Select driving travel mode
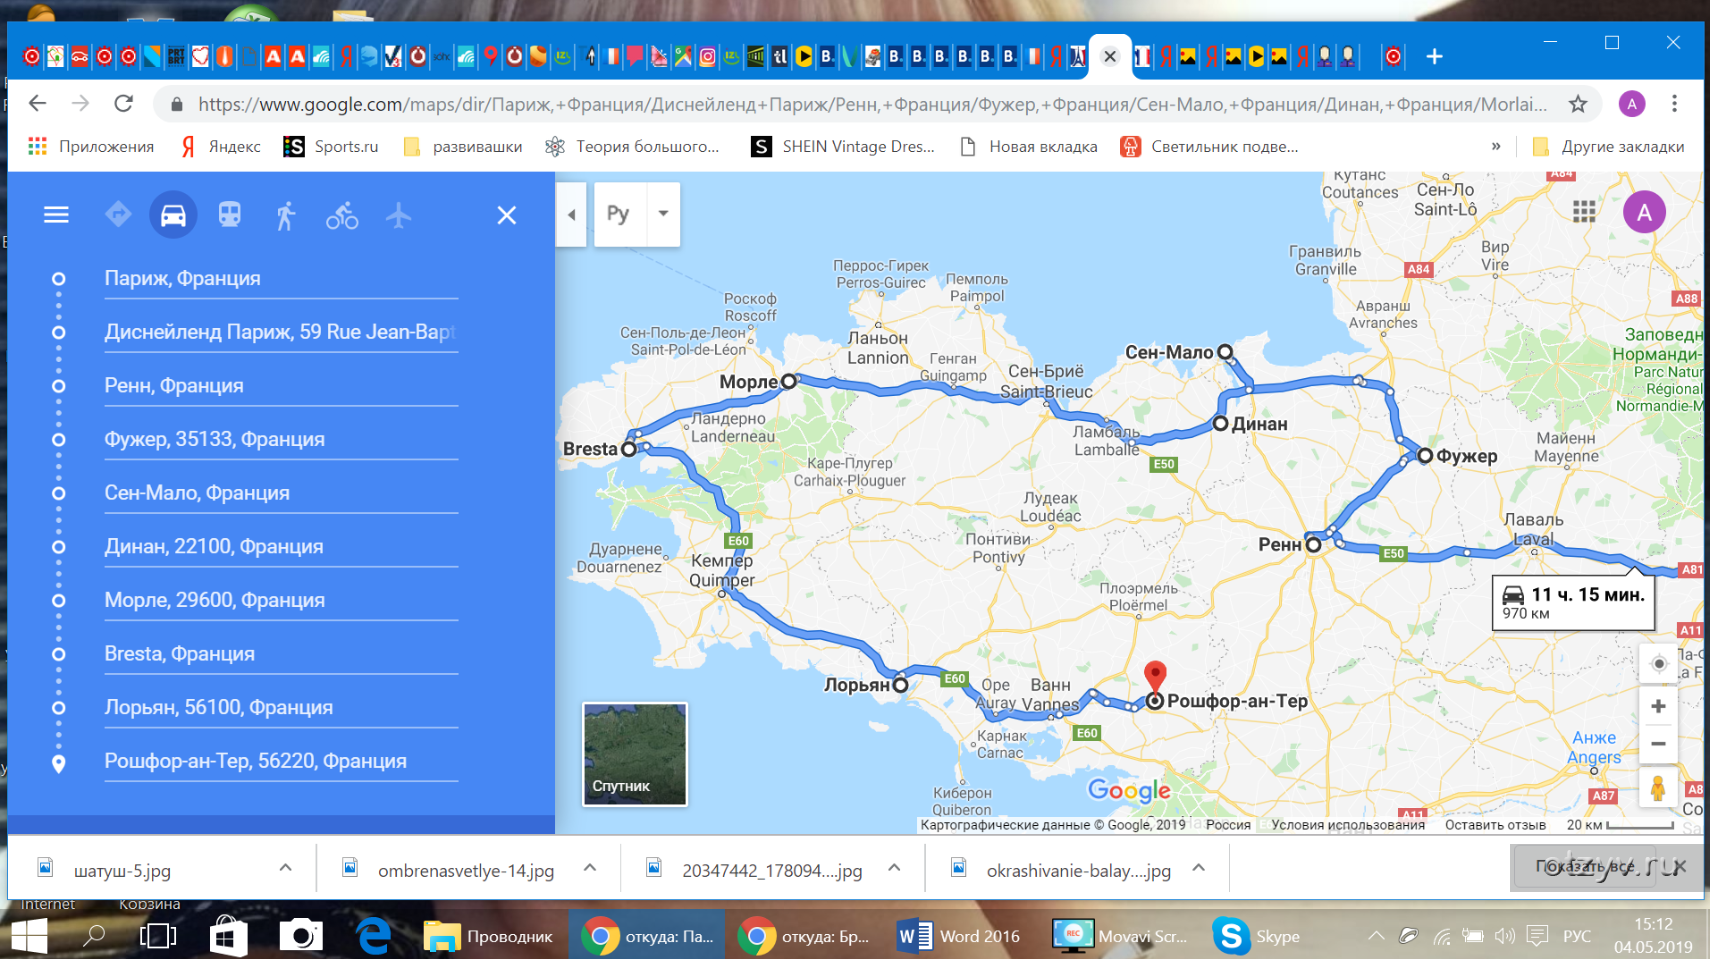This screenshot has height=959, width=1710. tap(173, 215)
